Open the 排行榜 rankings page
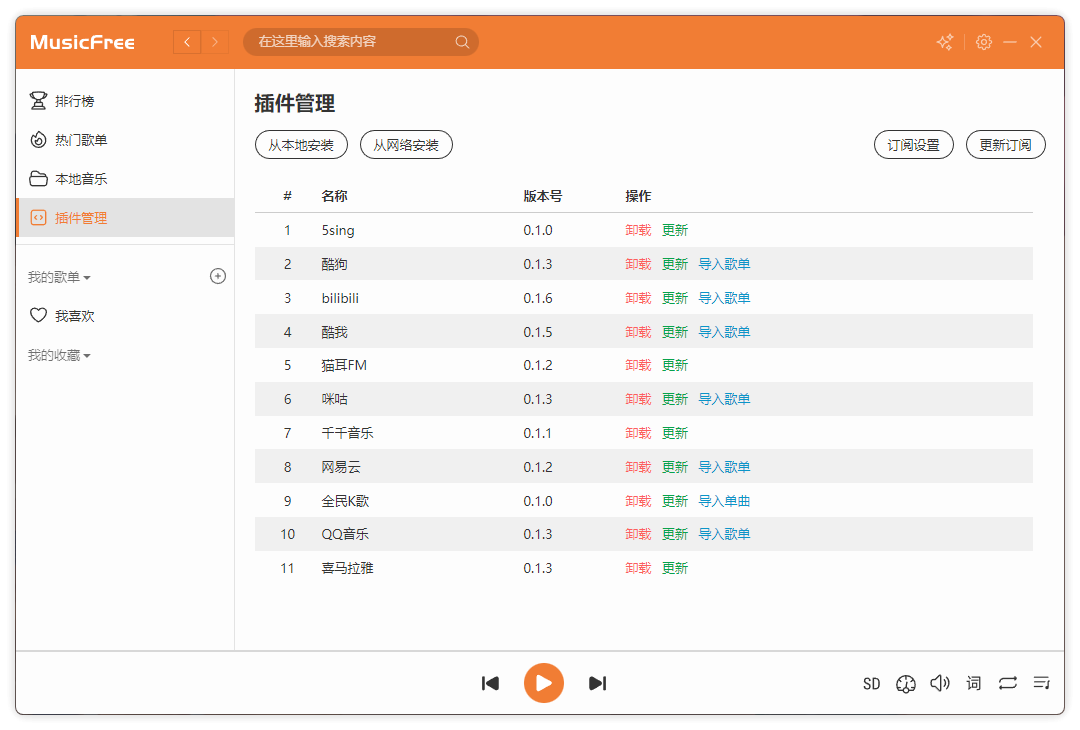Viewport: 1080px width, 730px height. coord(125,101)
